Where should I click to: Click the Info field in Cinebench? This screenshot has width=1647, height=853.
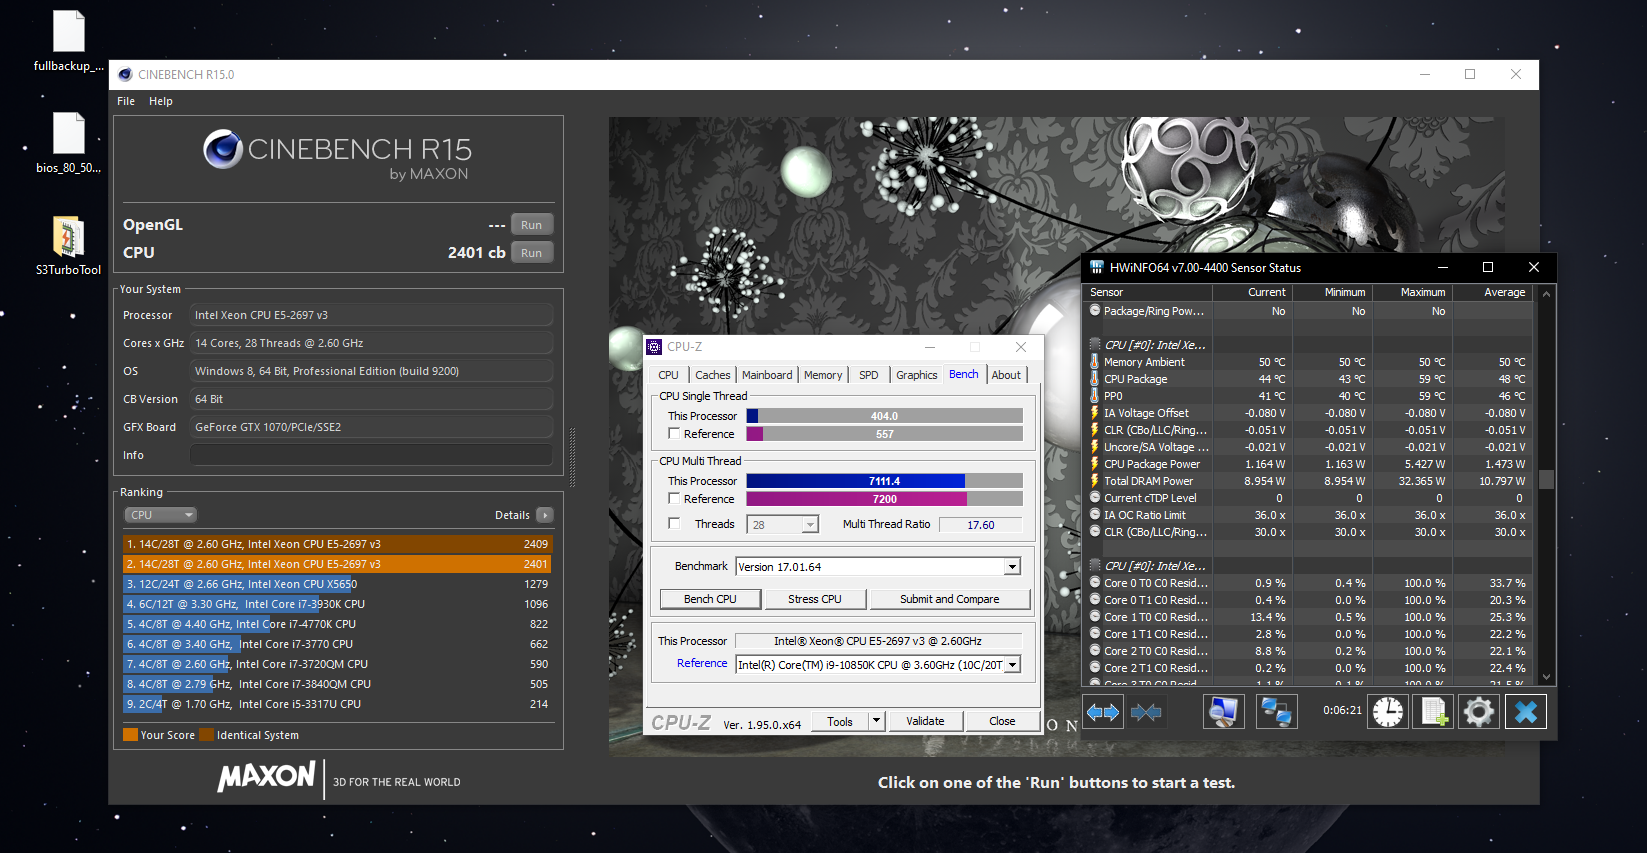[x=371, y=455]
